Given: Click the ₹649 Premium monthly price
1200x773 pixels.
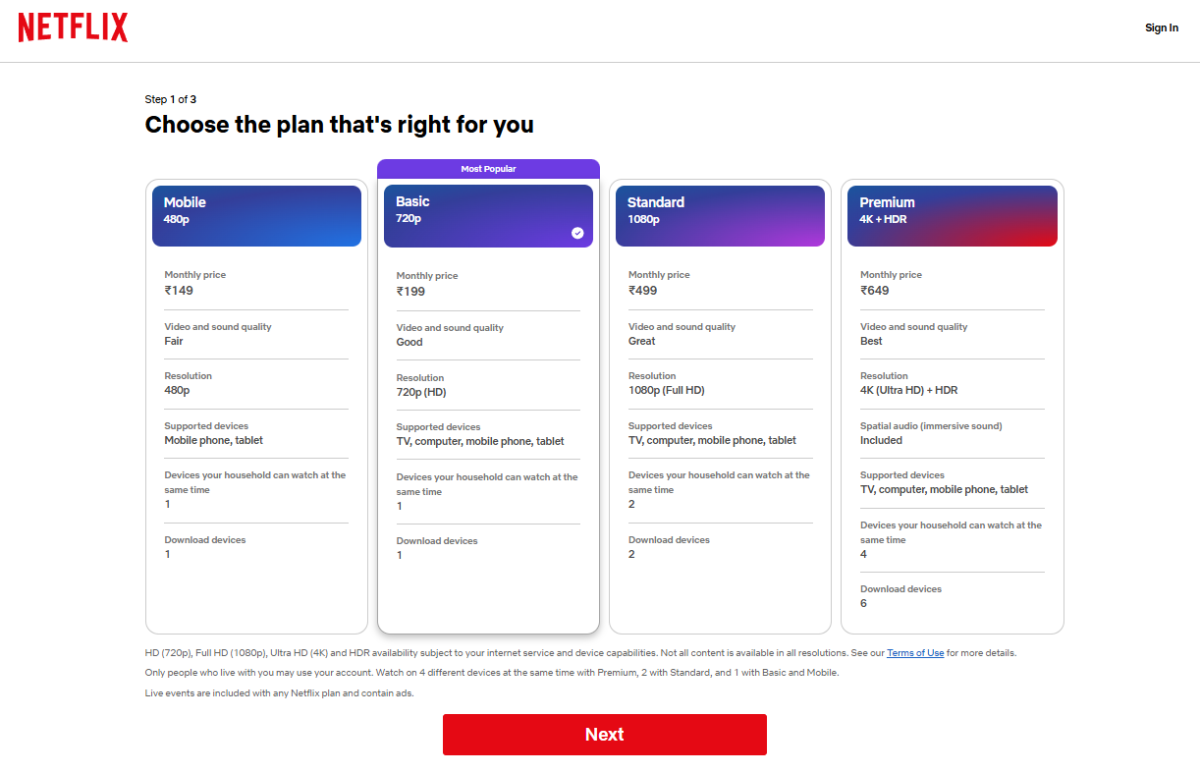Looking at the screenshot, I should click(x=877, y=290).
